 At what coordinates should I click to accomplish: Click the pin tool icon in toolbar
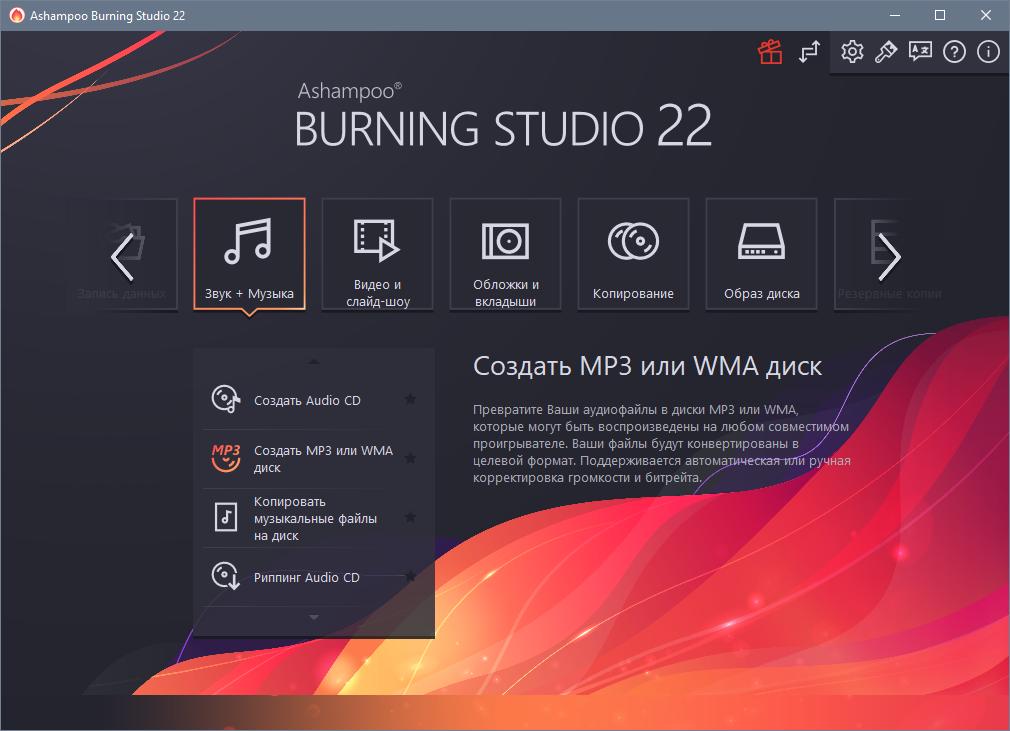click(x=885, y=52)
